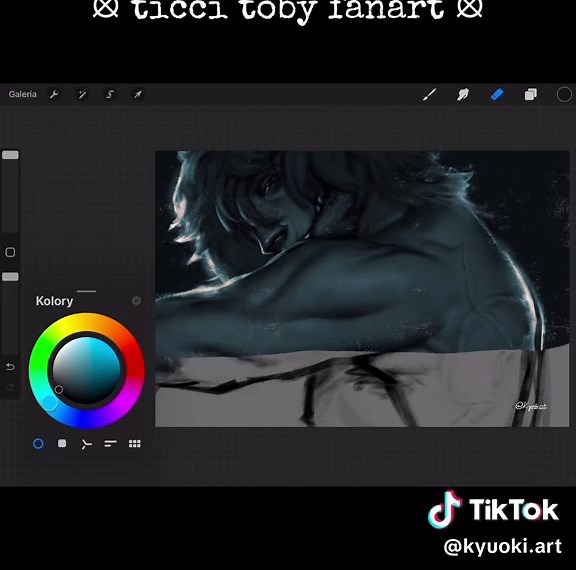This screenshot has width=576, height=570.
Task: Switch to the Disc color mode tab
Action: click(38, 444)
